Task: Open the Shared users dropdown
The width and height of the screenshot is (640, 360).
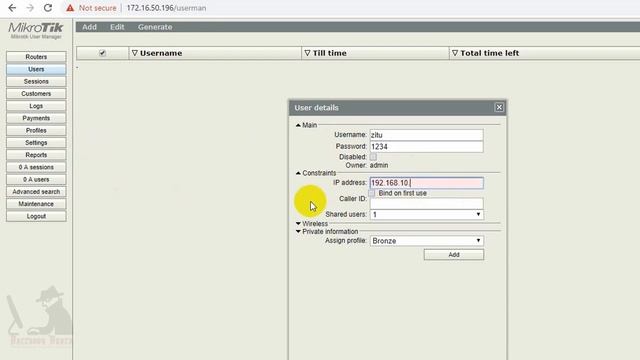Action: (x=426, y=214)
